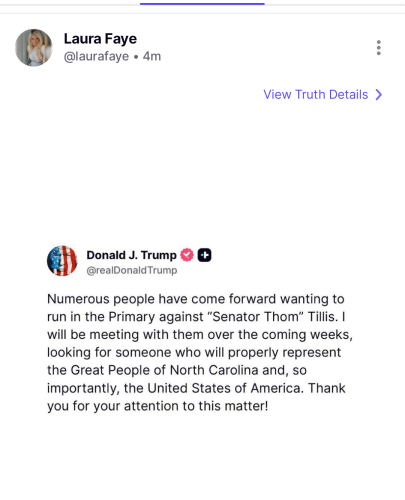Image resolution: width=405 pixels, height=500 pixels.
Task: Open Laura Faye's profile via her name
Action: 100,39
